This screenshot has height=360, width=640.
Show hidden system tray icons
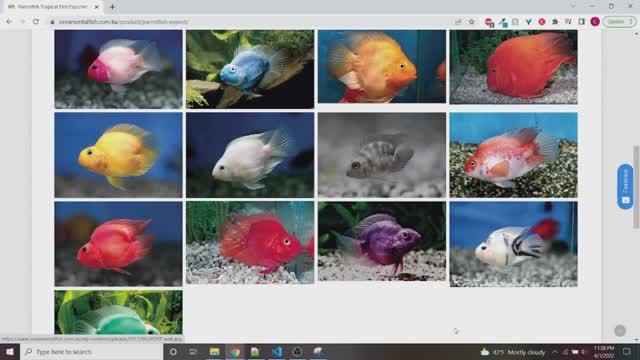click(x=555, y=352)
